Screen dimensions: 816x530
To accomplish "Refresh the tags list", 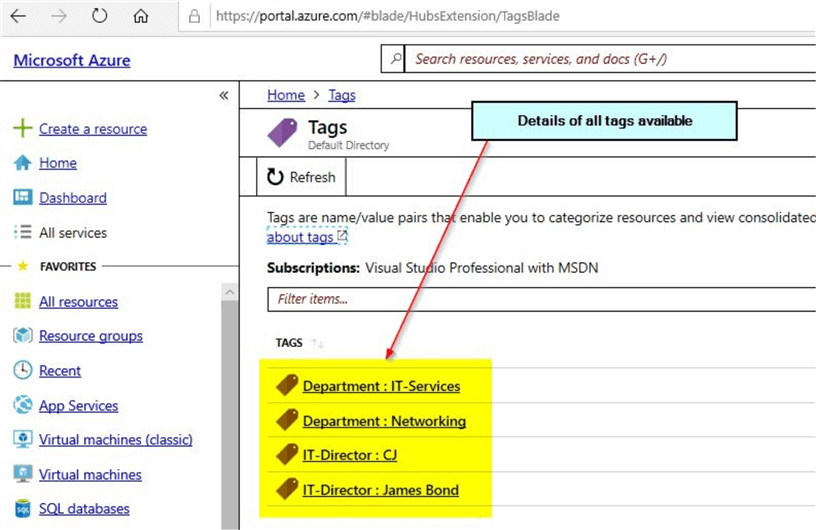I will point(301,177).
